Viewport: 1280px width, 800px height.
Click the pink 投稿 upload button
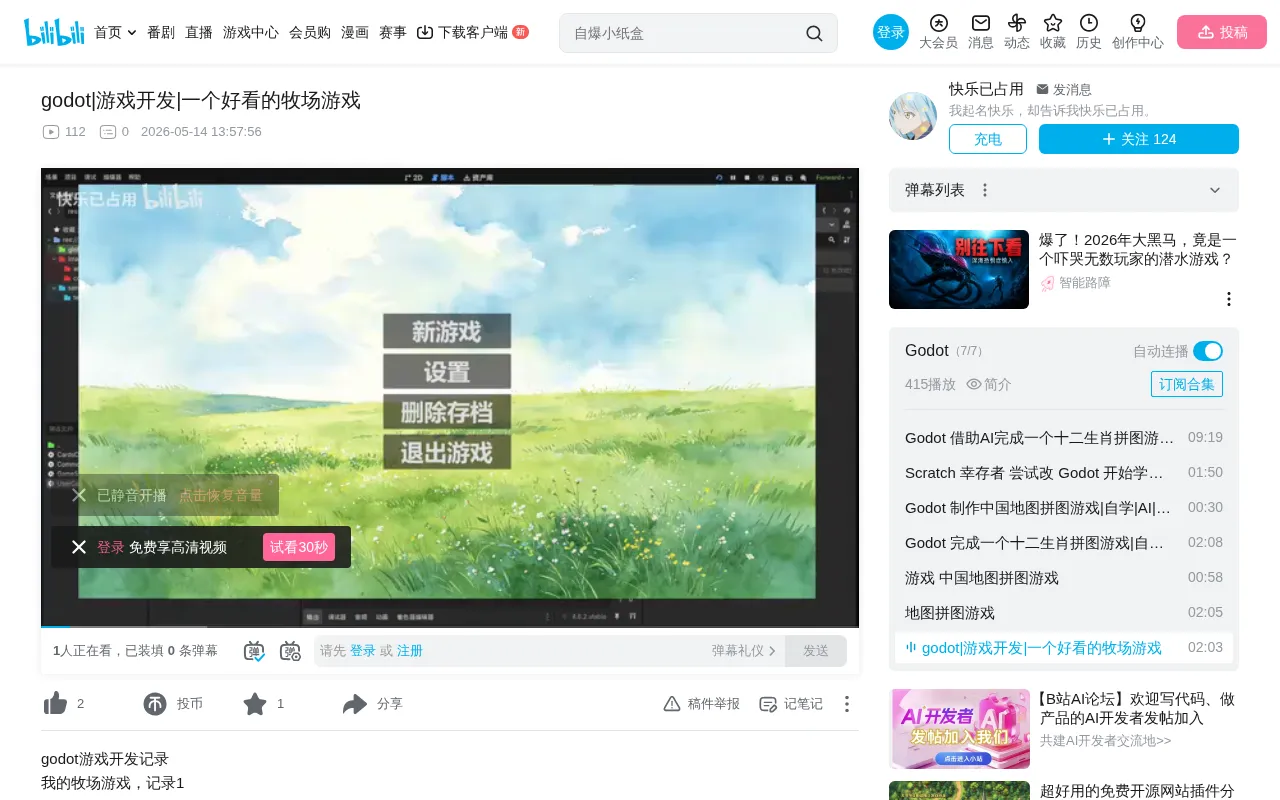pos(1222,32)
